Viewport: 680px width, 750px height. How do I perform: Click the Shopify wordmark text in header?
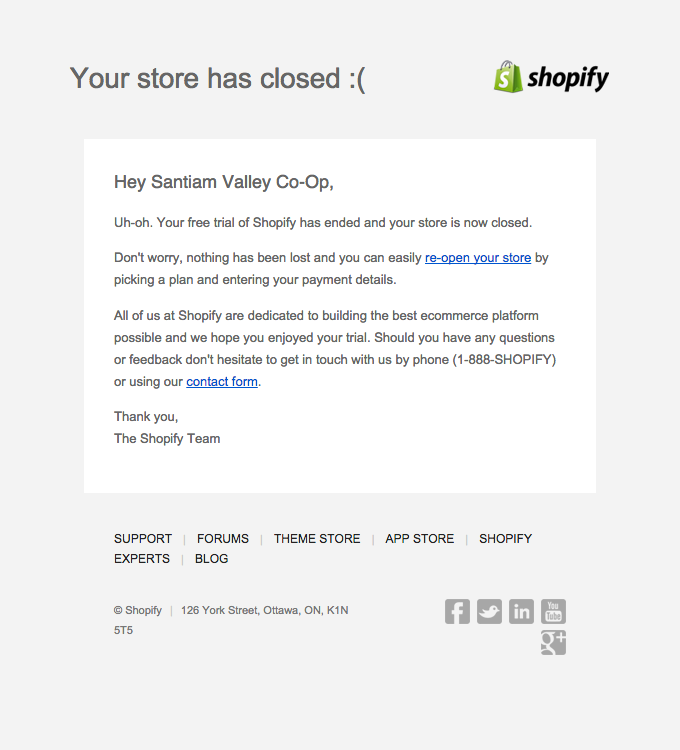click(x=568, y=78)
